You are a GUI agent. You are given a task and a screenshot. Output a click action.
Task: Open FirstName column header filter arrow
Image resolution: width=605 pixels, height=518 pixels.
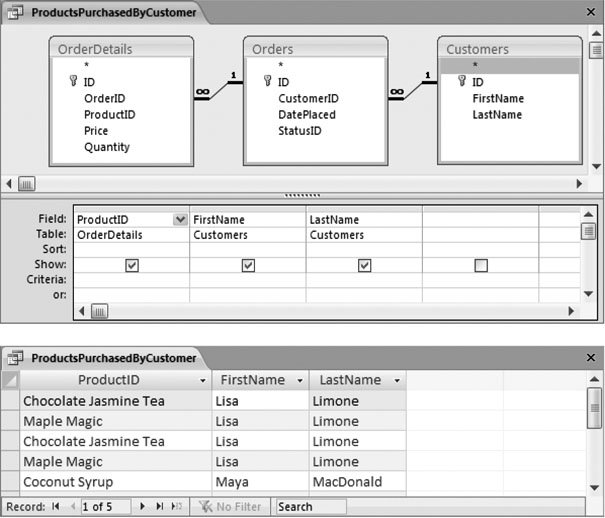coord(300,381)
